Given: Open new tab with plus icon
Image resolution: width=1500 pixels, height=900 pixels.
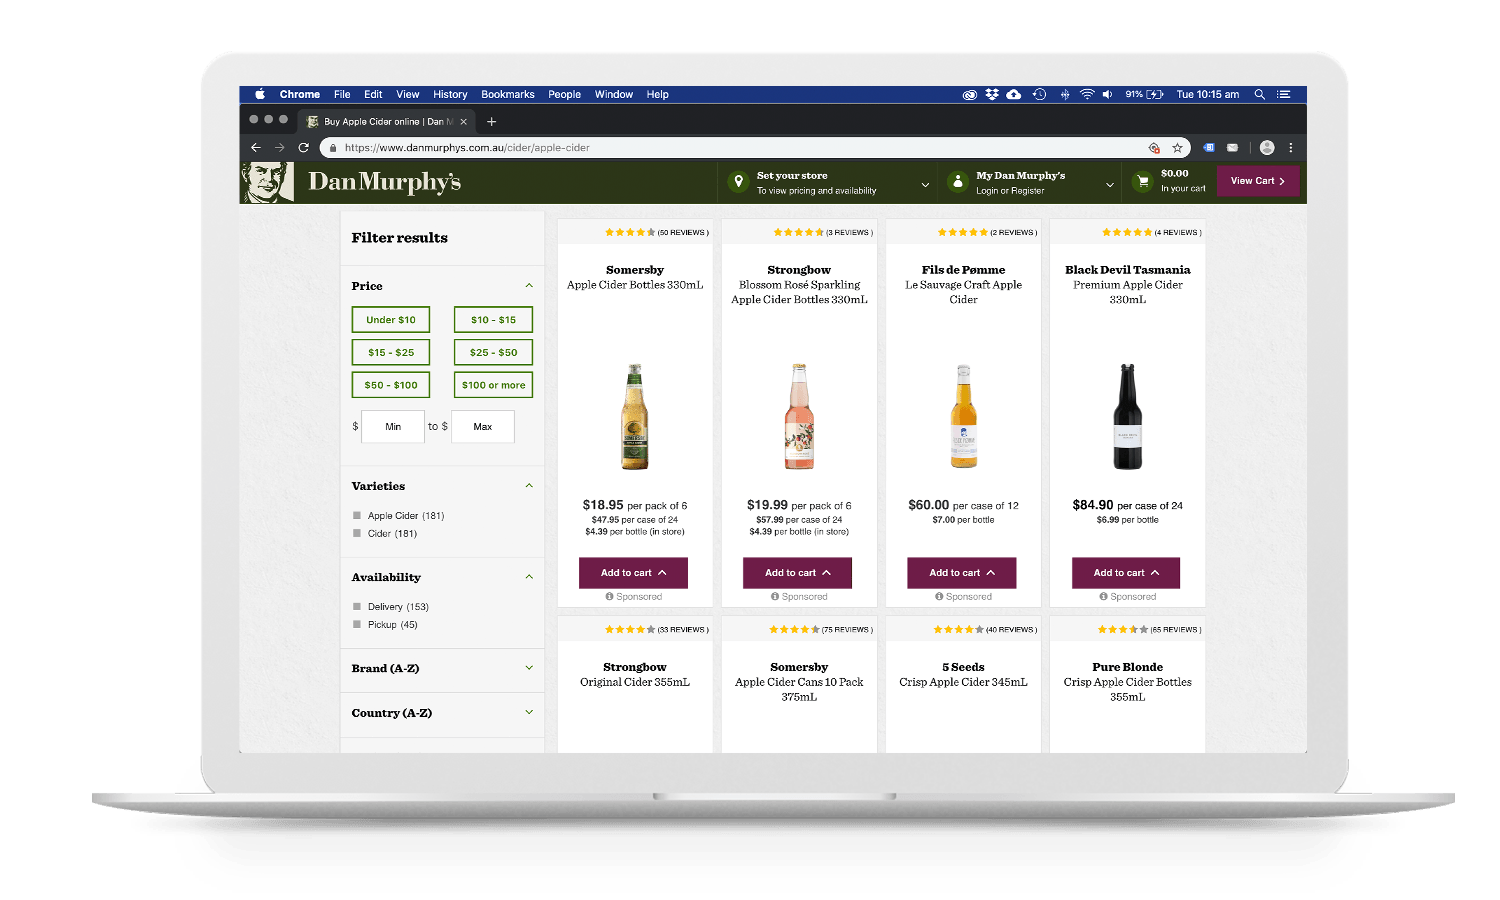Looking at the screenshot, I should 491,122.
